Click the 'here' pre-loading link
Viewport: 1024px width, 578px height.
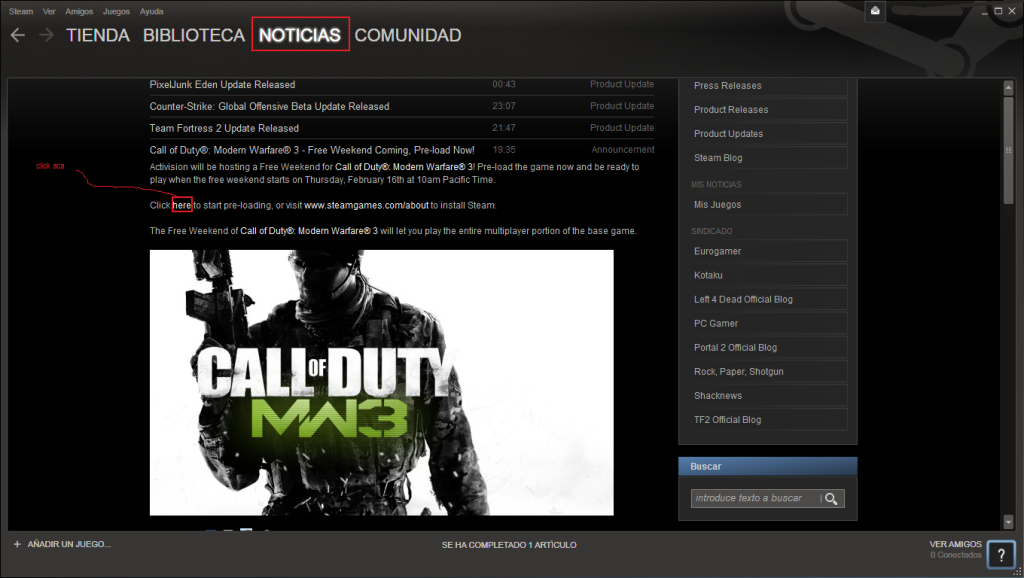coord(182,205)
